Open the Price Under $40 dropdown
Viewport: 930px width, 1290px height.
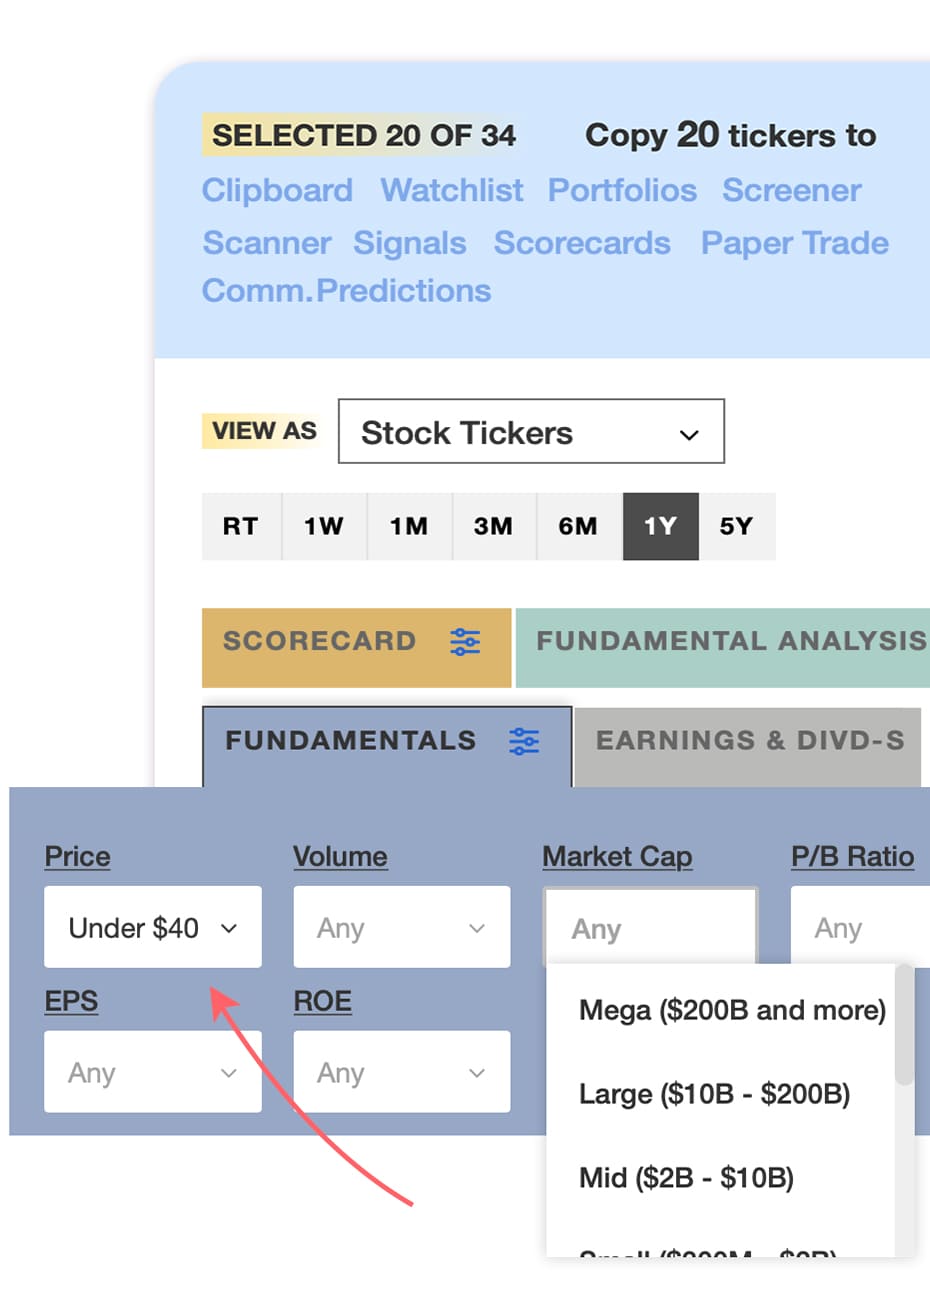point(153,928)
